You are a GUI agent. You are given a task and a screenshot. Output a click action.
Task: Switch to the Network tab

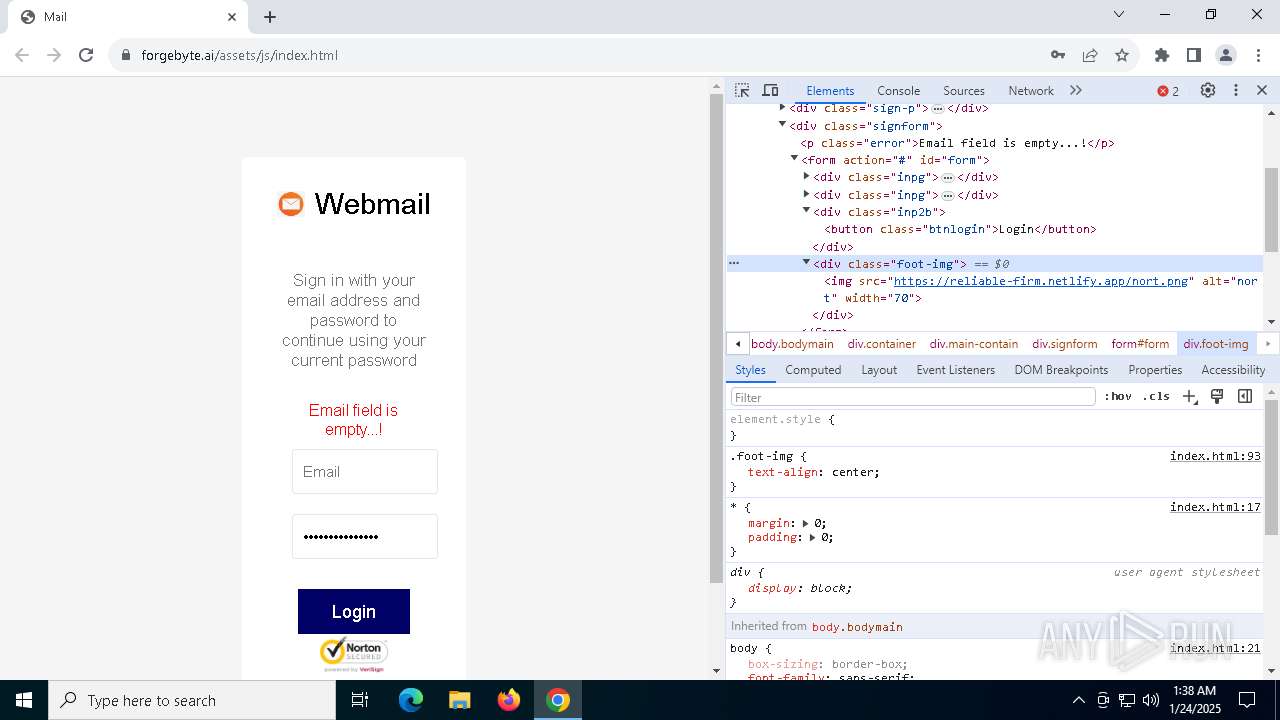(1031, 90)
